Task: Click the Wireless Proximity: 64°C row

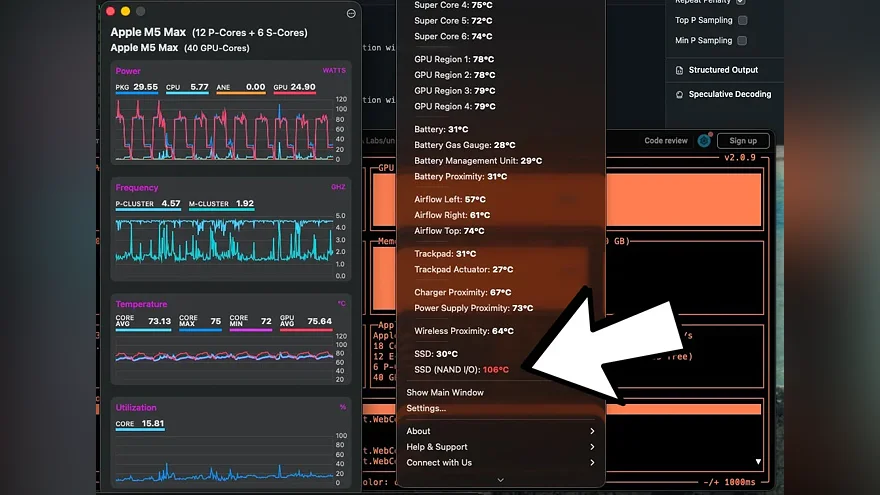Action: pos(464,331)
